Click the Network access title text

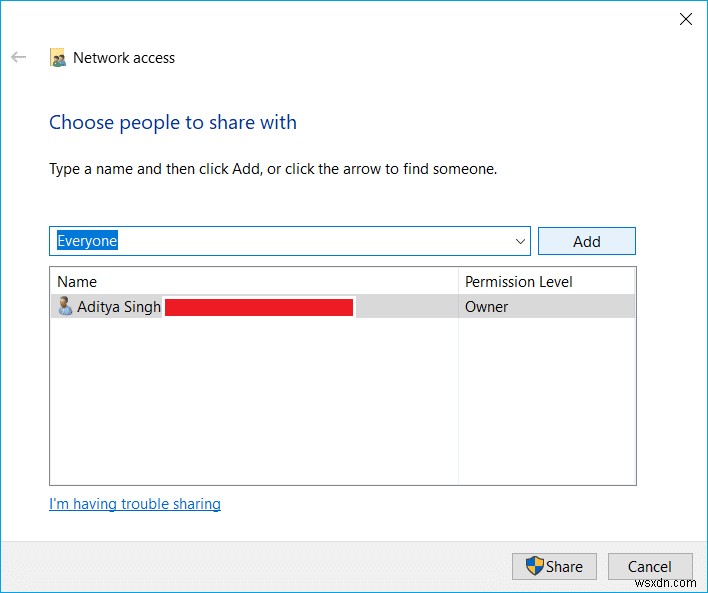point(124,58)
